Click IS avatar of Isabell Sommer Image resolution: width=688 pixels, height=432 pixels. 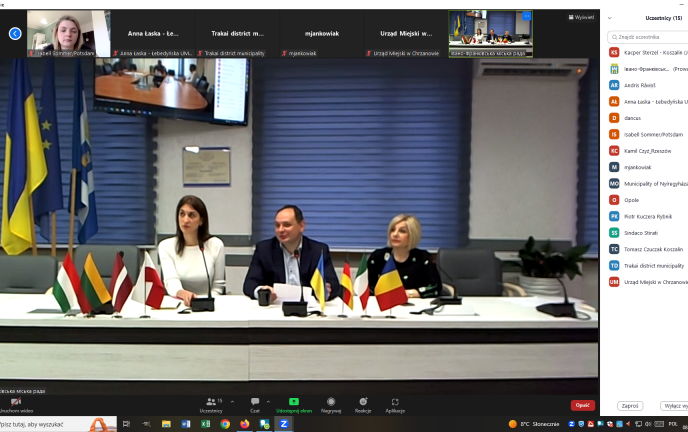coord(614,134)
